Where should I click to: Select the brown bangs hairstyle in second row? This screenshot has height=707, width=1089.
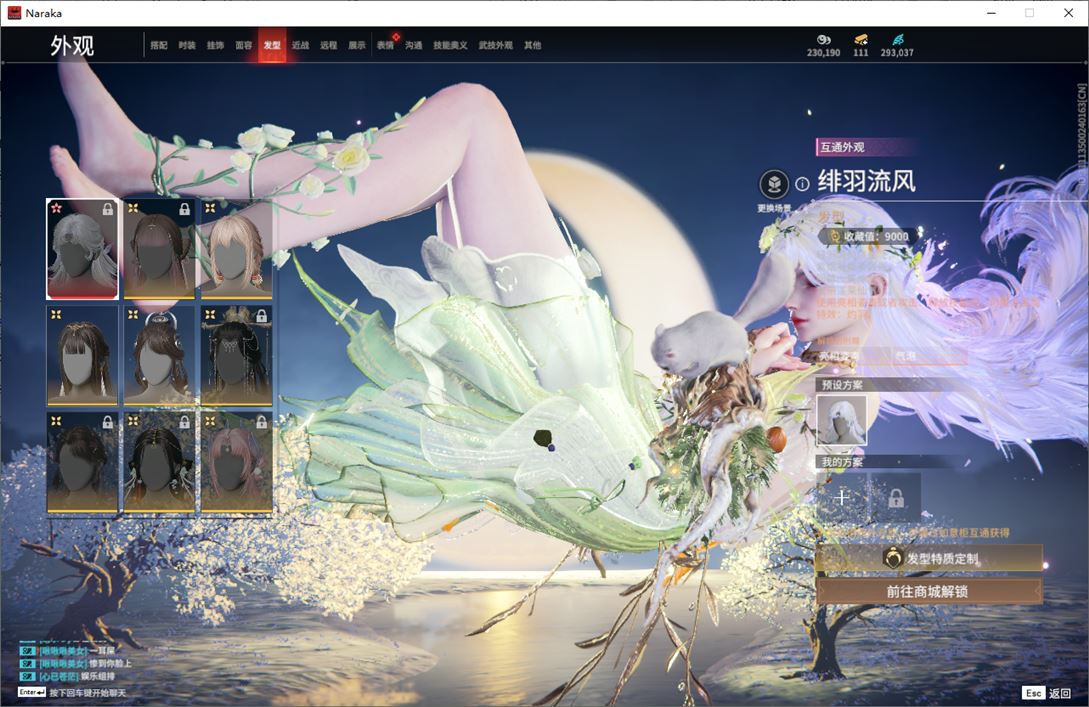(x=82, y=356)
